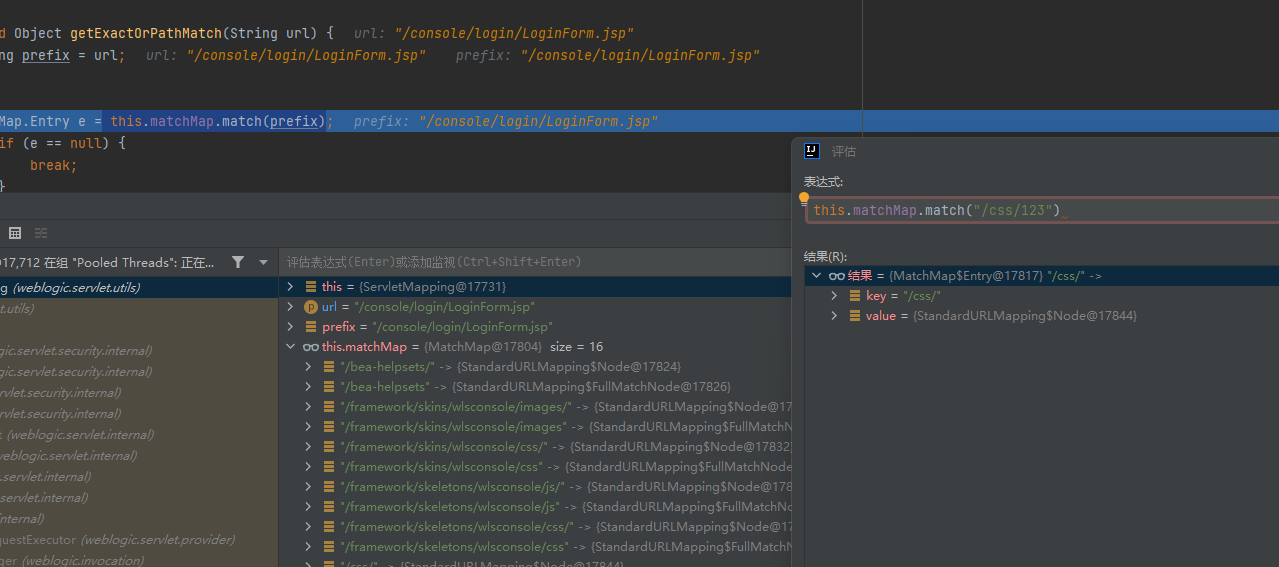Expand "/framework/skins/wlsconsole/images" FullMatchNode entry
Viewport: 1279px width, 567px height.
pyautogui.click(x=309, y=427)
